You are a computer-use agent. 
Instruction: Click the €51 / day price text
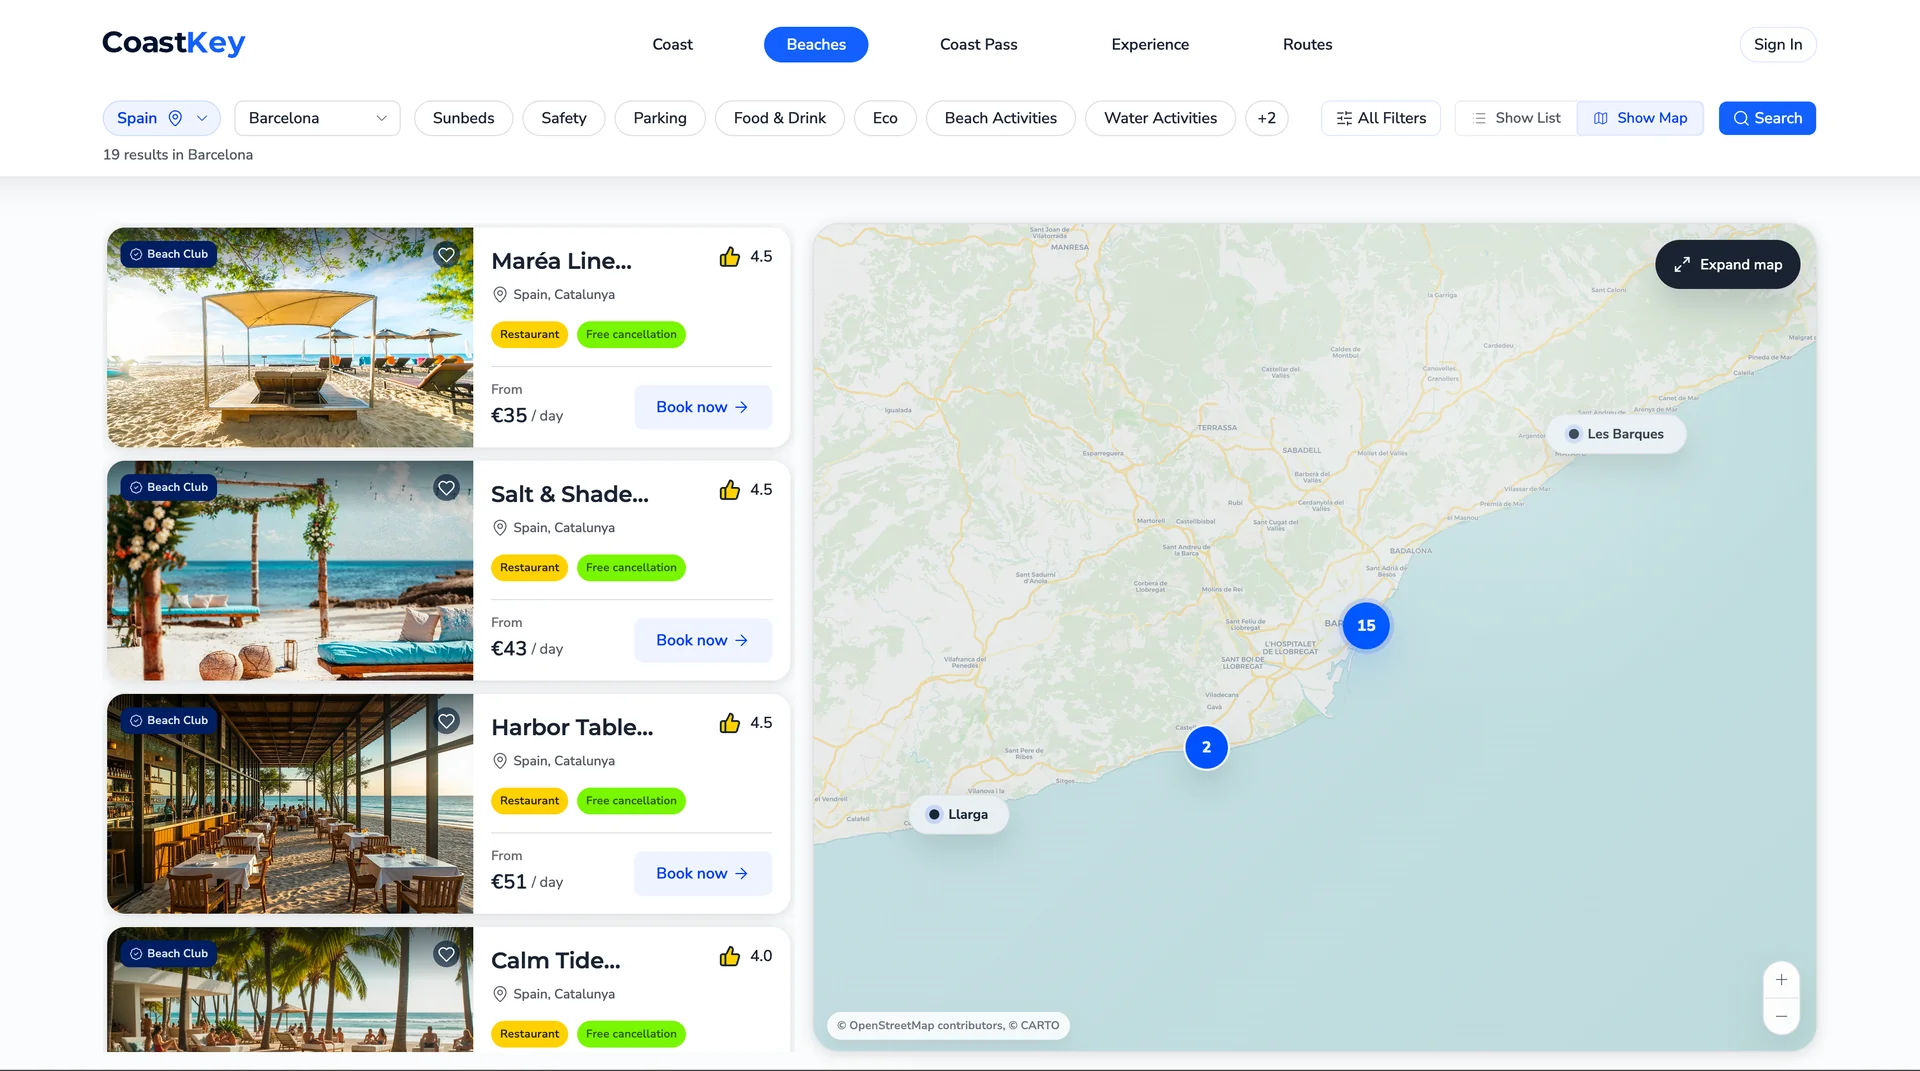point(527,881)
